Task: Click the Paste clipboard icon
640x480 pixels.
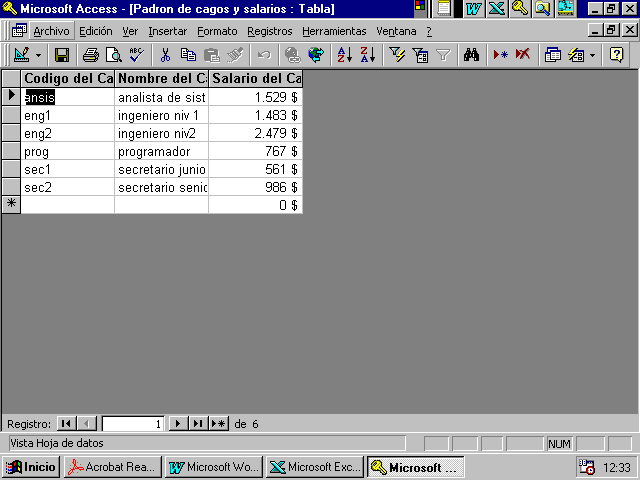Action: pyautogui.click(x=211, y=55)
